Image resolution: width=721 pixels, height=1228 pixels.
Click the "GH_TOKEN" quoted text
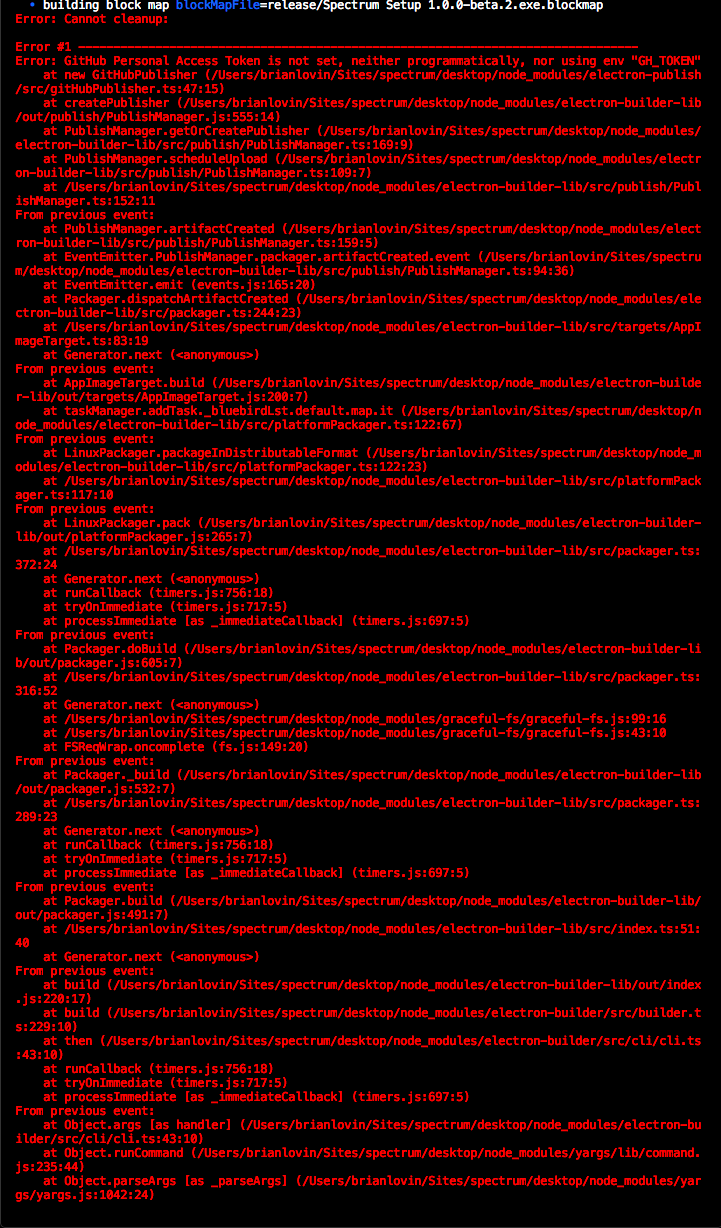[x=666, y=61]
